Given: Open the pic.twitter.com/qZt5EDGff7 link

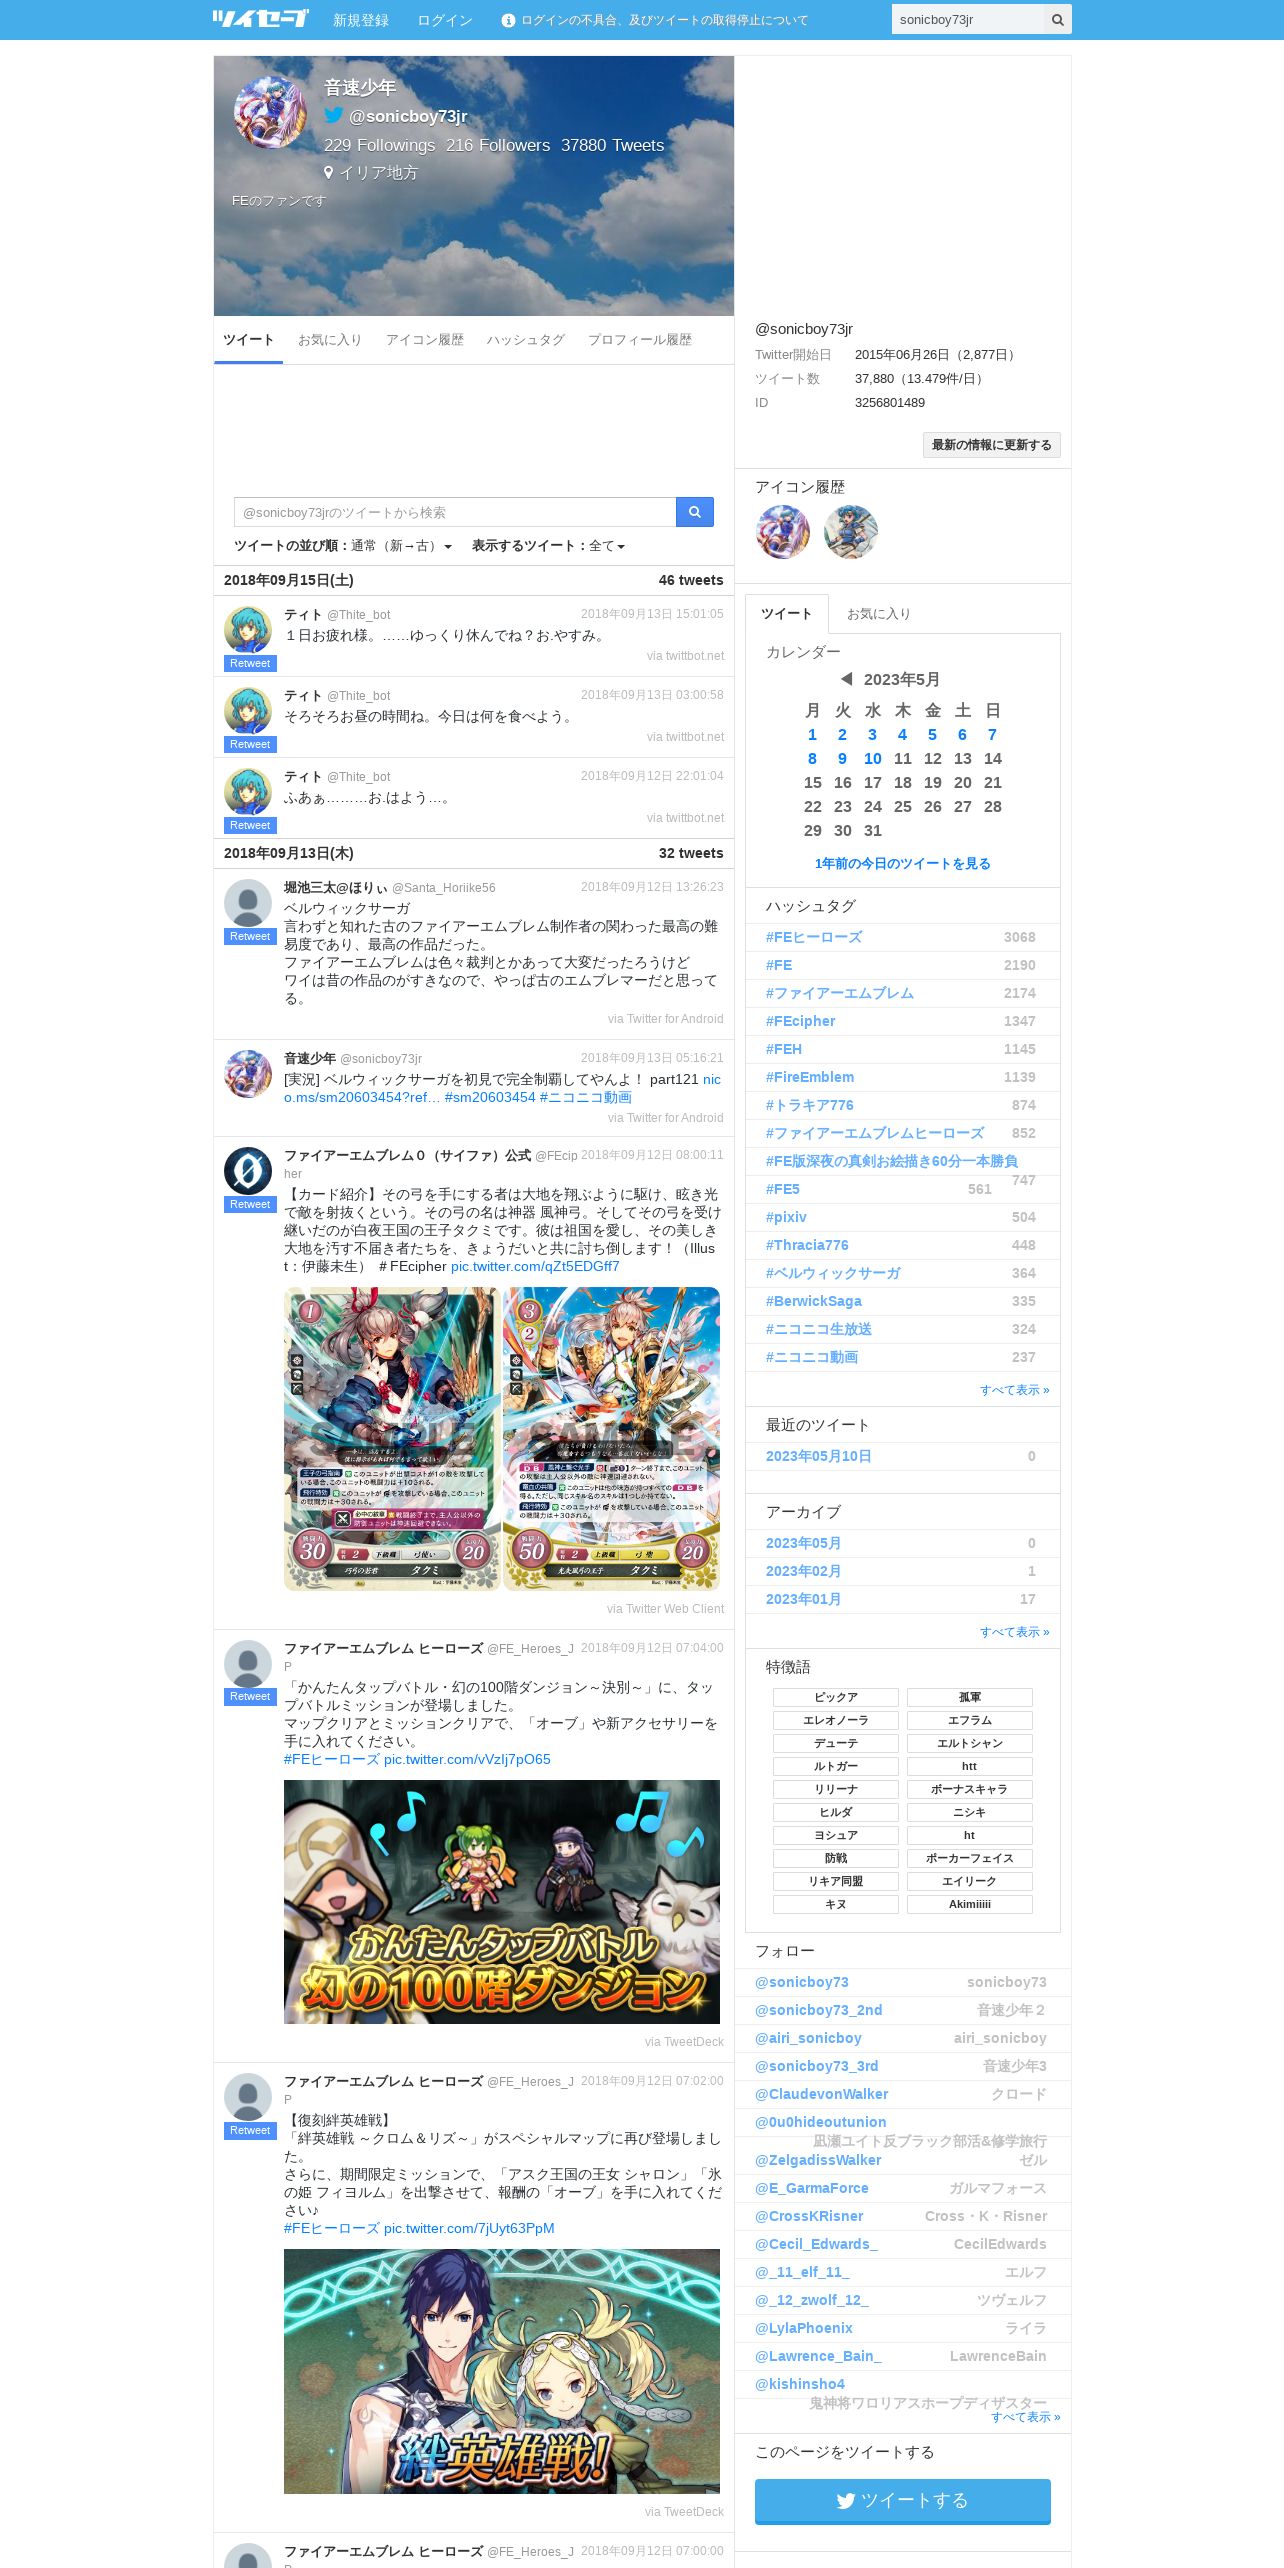Looking at the screenshot, I should pos(535,1266).
